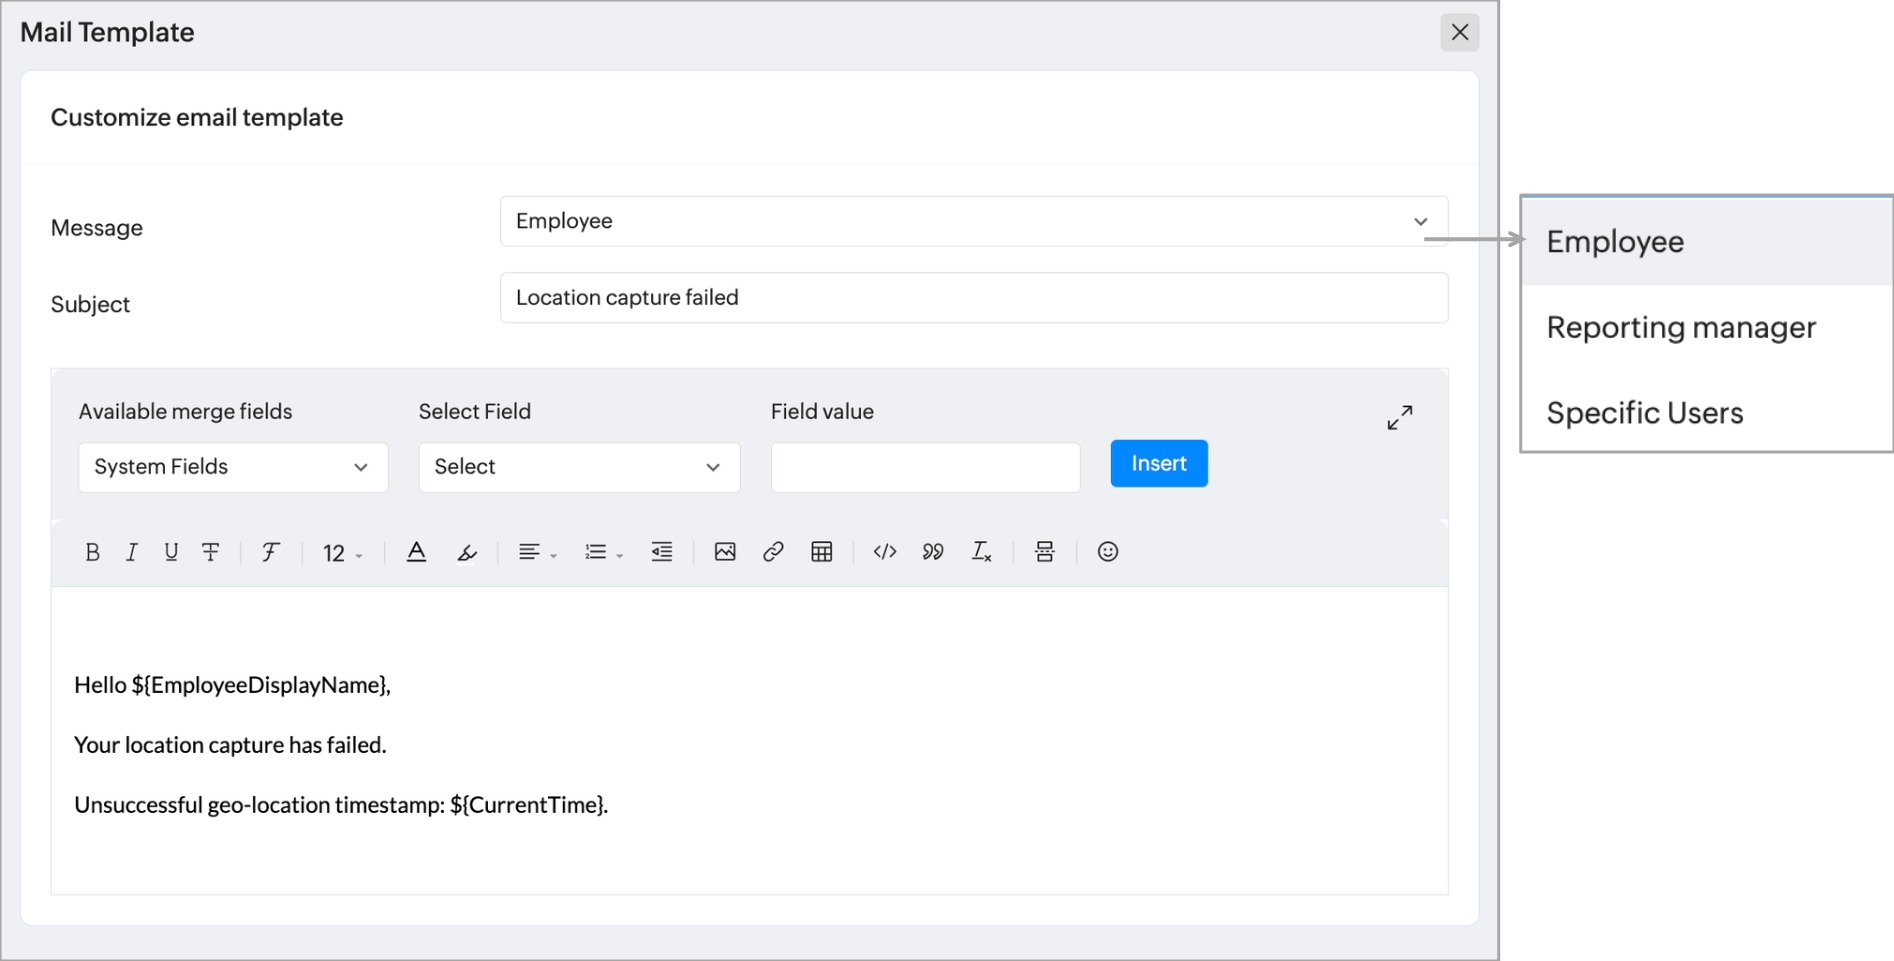1894x961 pixels.
Task: Insert a table into the template
Action: click(822, 552)
